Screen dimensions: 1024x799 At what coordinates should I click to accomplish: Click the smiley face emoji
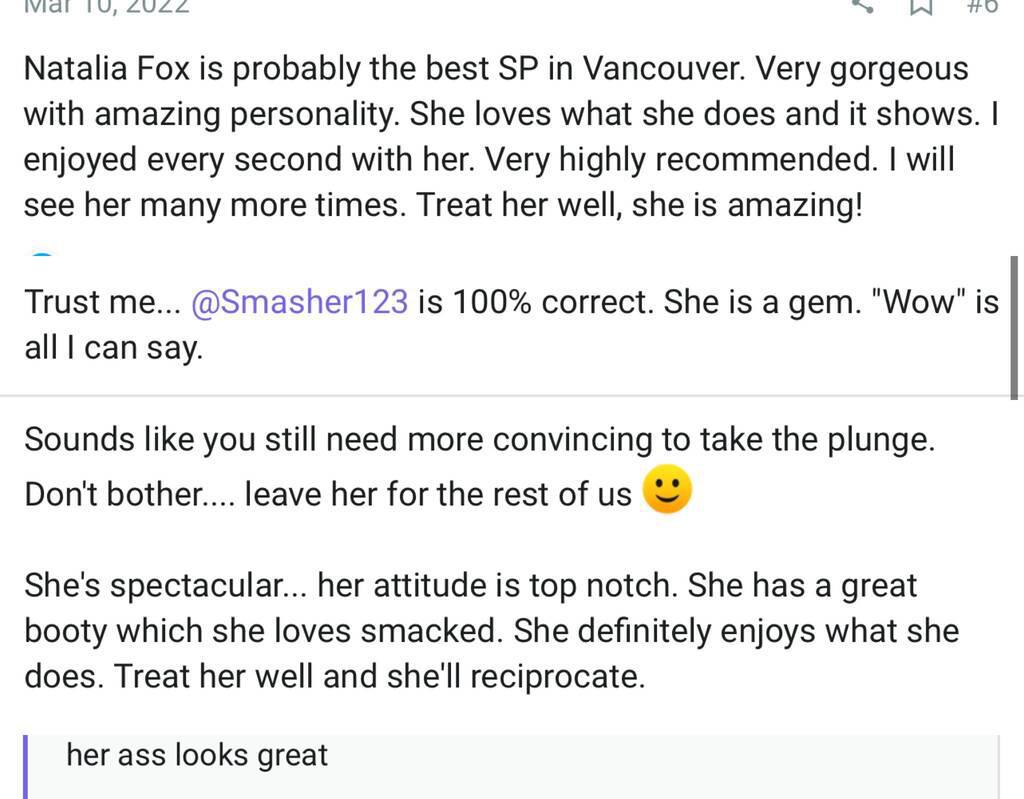point(667,492)
